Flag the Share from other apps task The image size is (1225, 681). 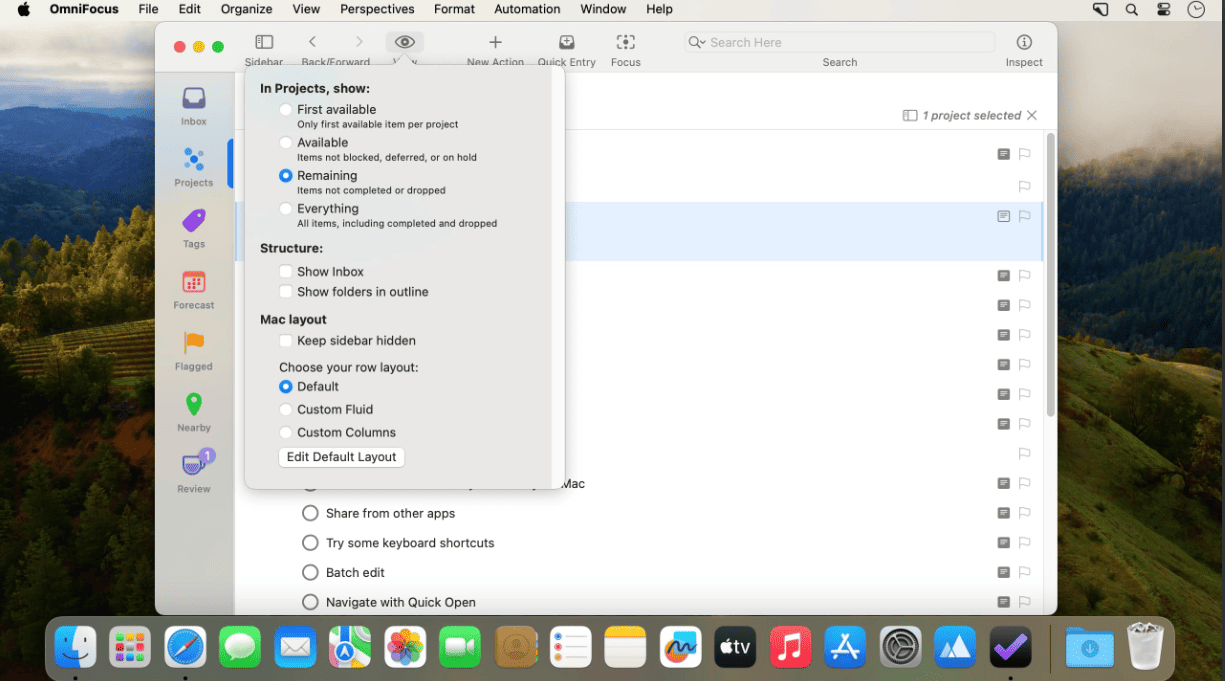[1024, 513]
